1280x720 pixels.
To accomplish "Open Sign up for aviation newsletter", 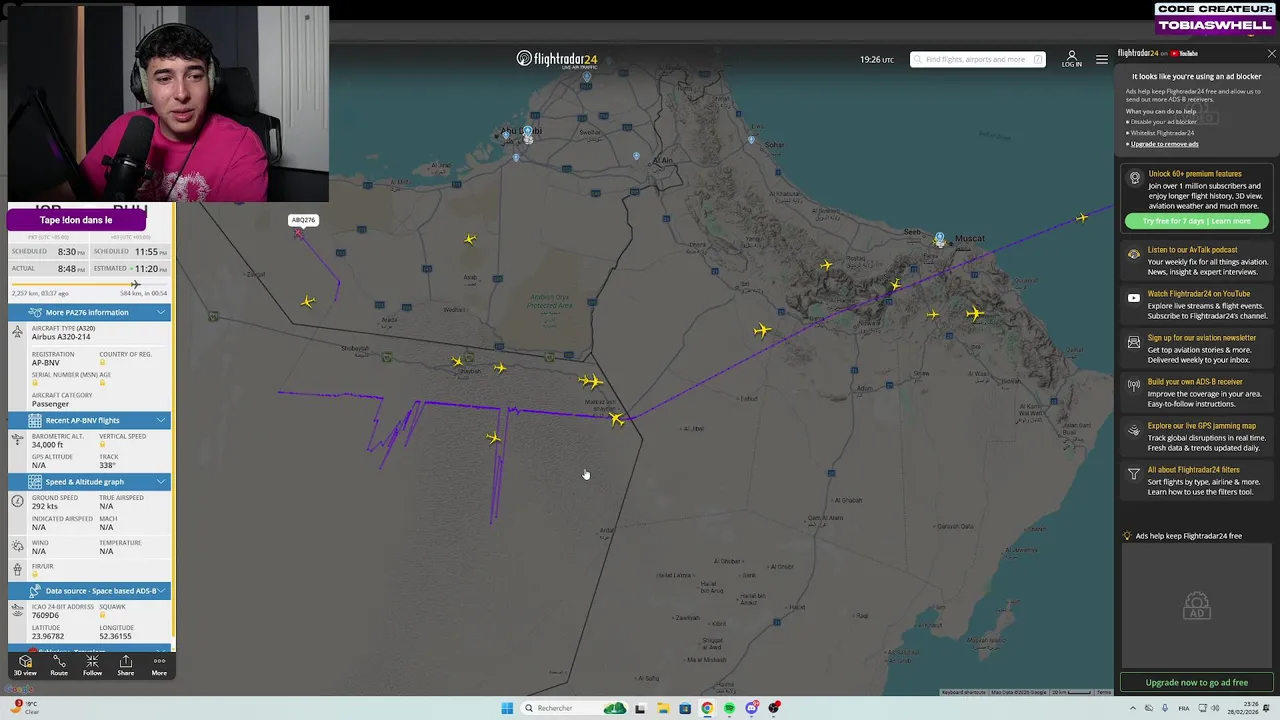I will click(1197, 348).
